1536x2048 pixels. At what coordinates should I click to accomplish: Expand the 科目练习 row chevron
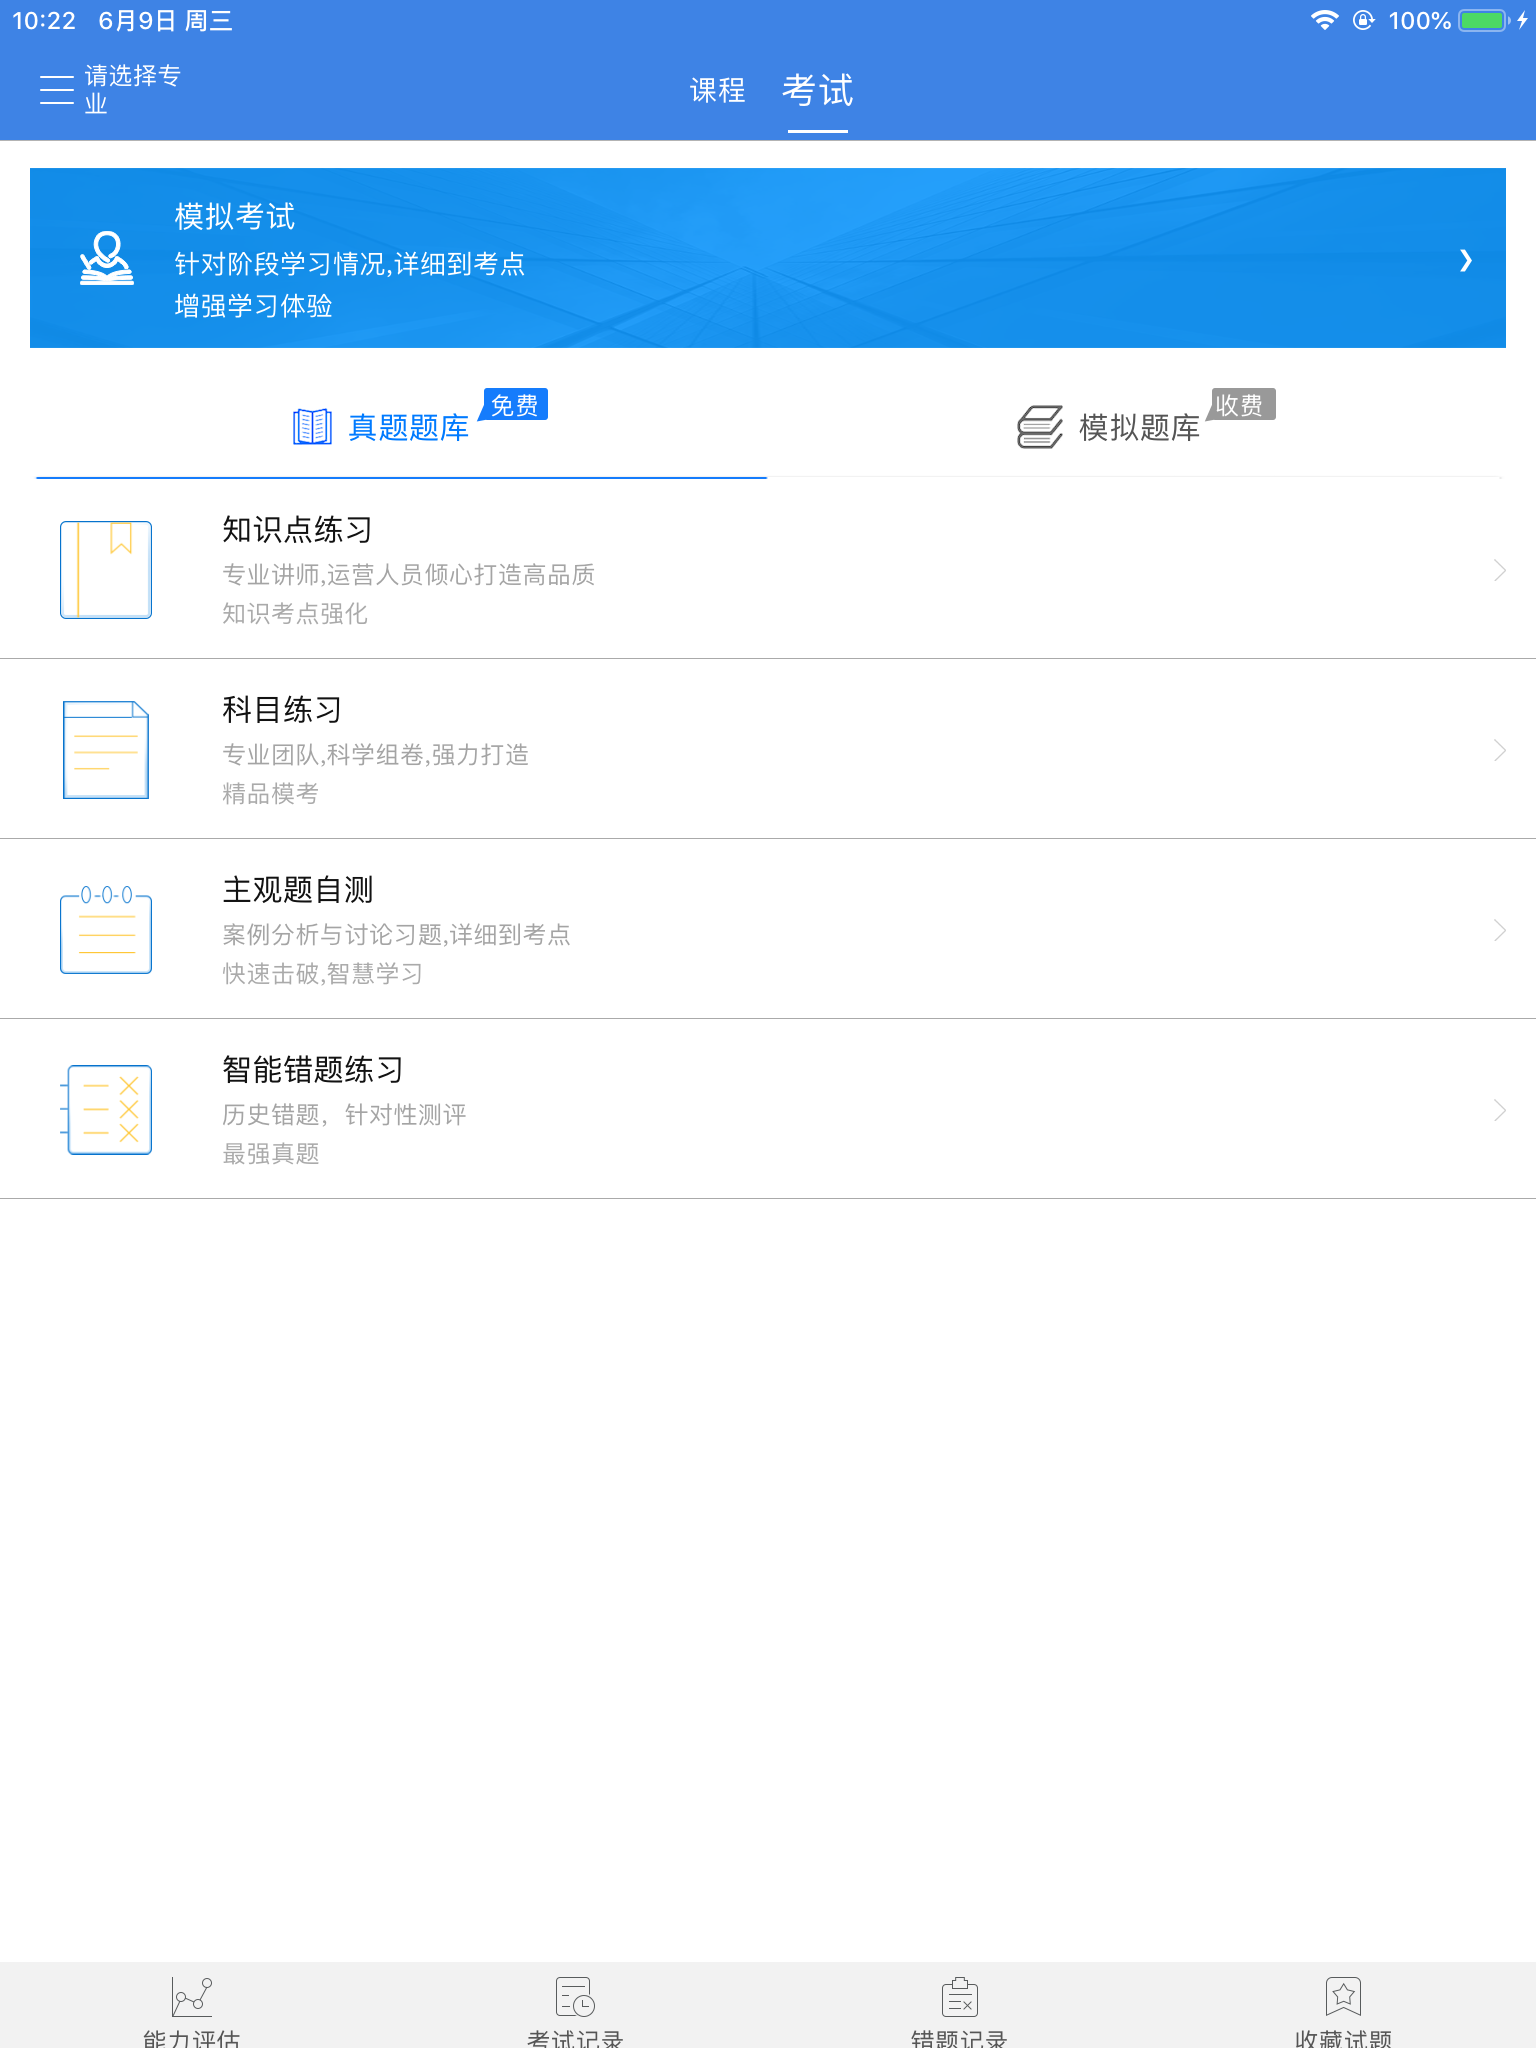click(1500, 750)
